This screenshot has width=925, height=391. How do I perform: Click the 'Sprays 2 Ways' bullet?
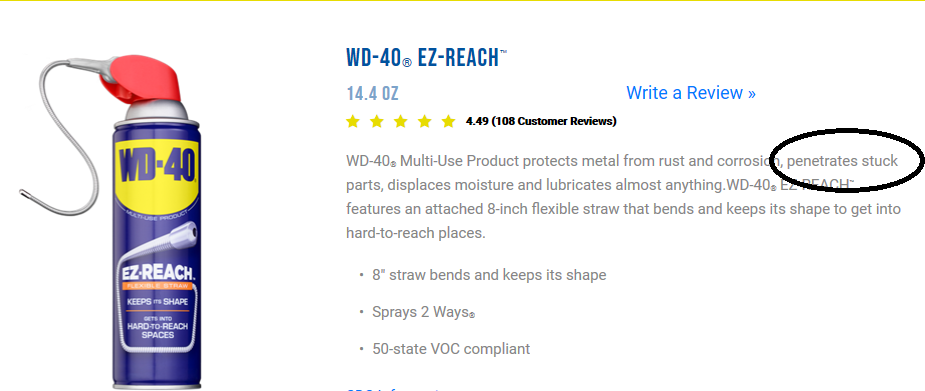click(x=424, y=312)
